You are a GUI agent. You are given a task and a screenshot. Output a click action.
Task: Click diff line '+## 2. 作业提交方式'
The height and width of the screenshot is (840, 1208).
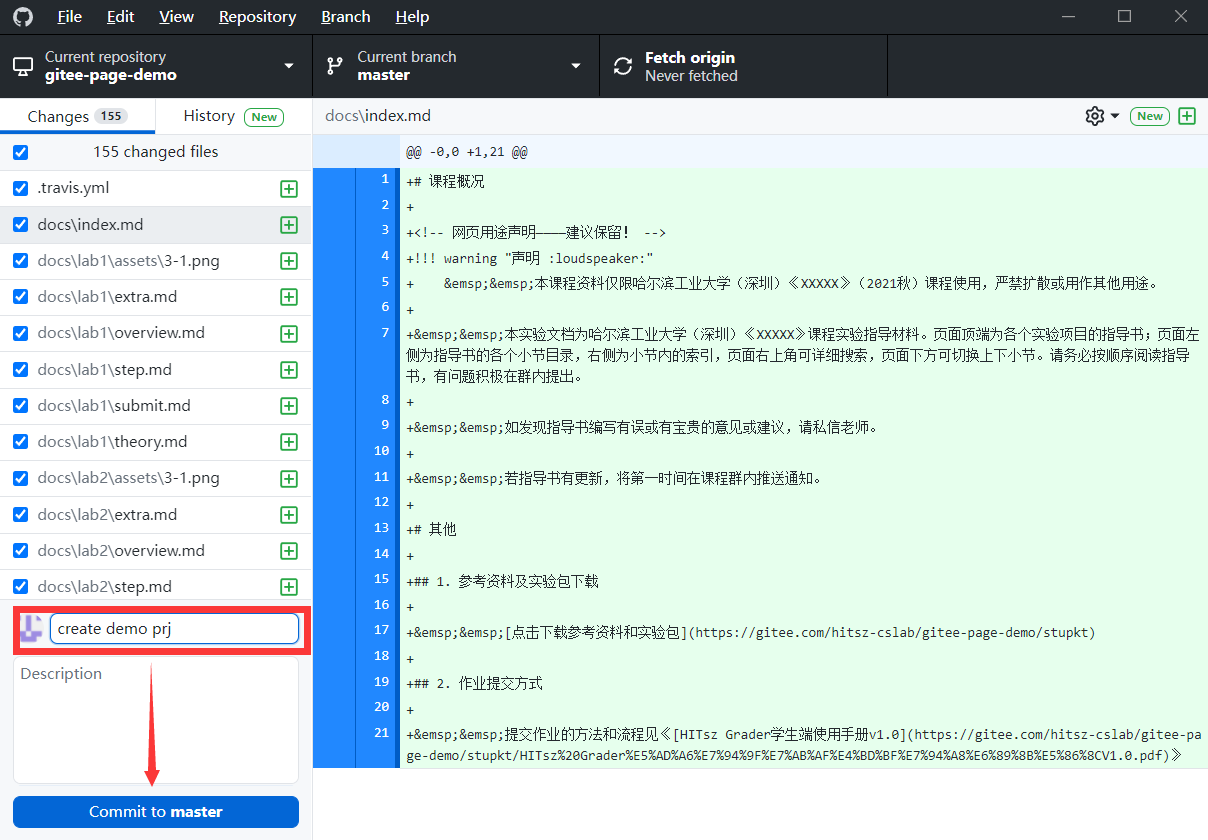[475, 684]
